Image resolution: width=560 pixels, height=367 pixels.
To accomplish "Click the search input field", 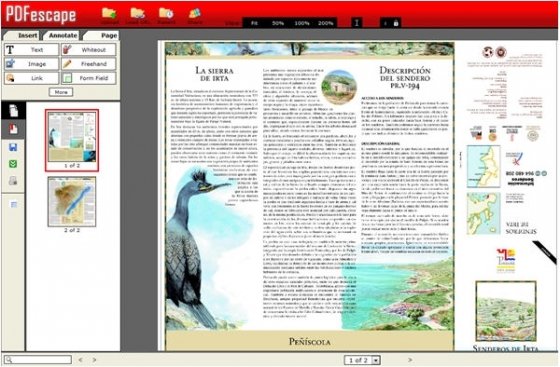I will point(38,360).
